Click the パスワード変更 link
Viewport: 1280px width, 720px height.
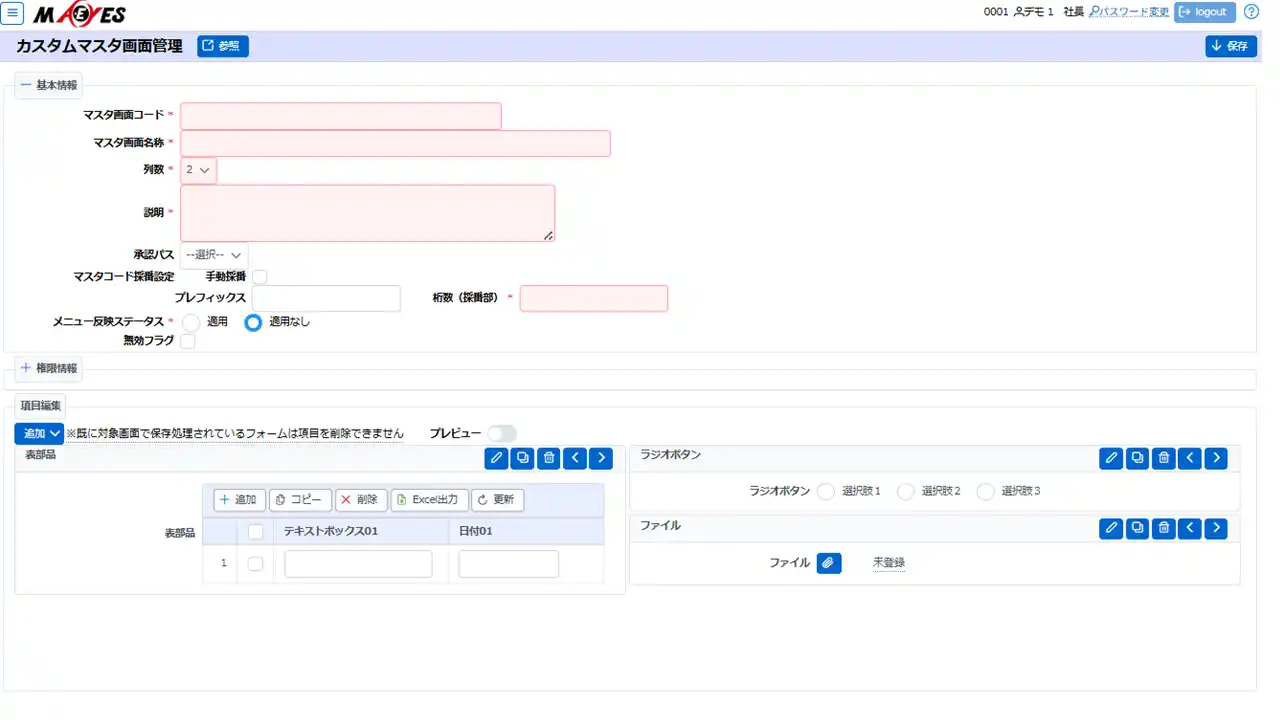tap(1129, 12)
